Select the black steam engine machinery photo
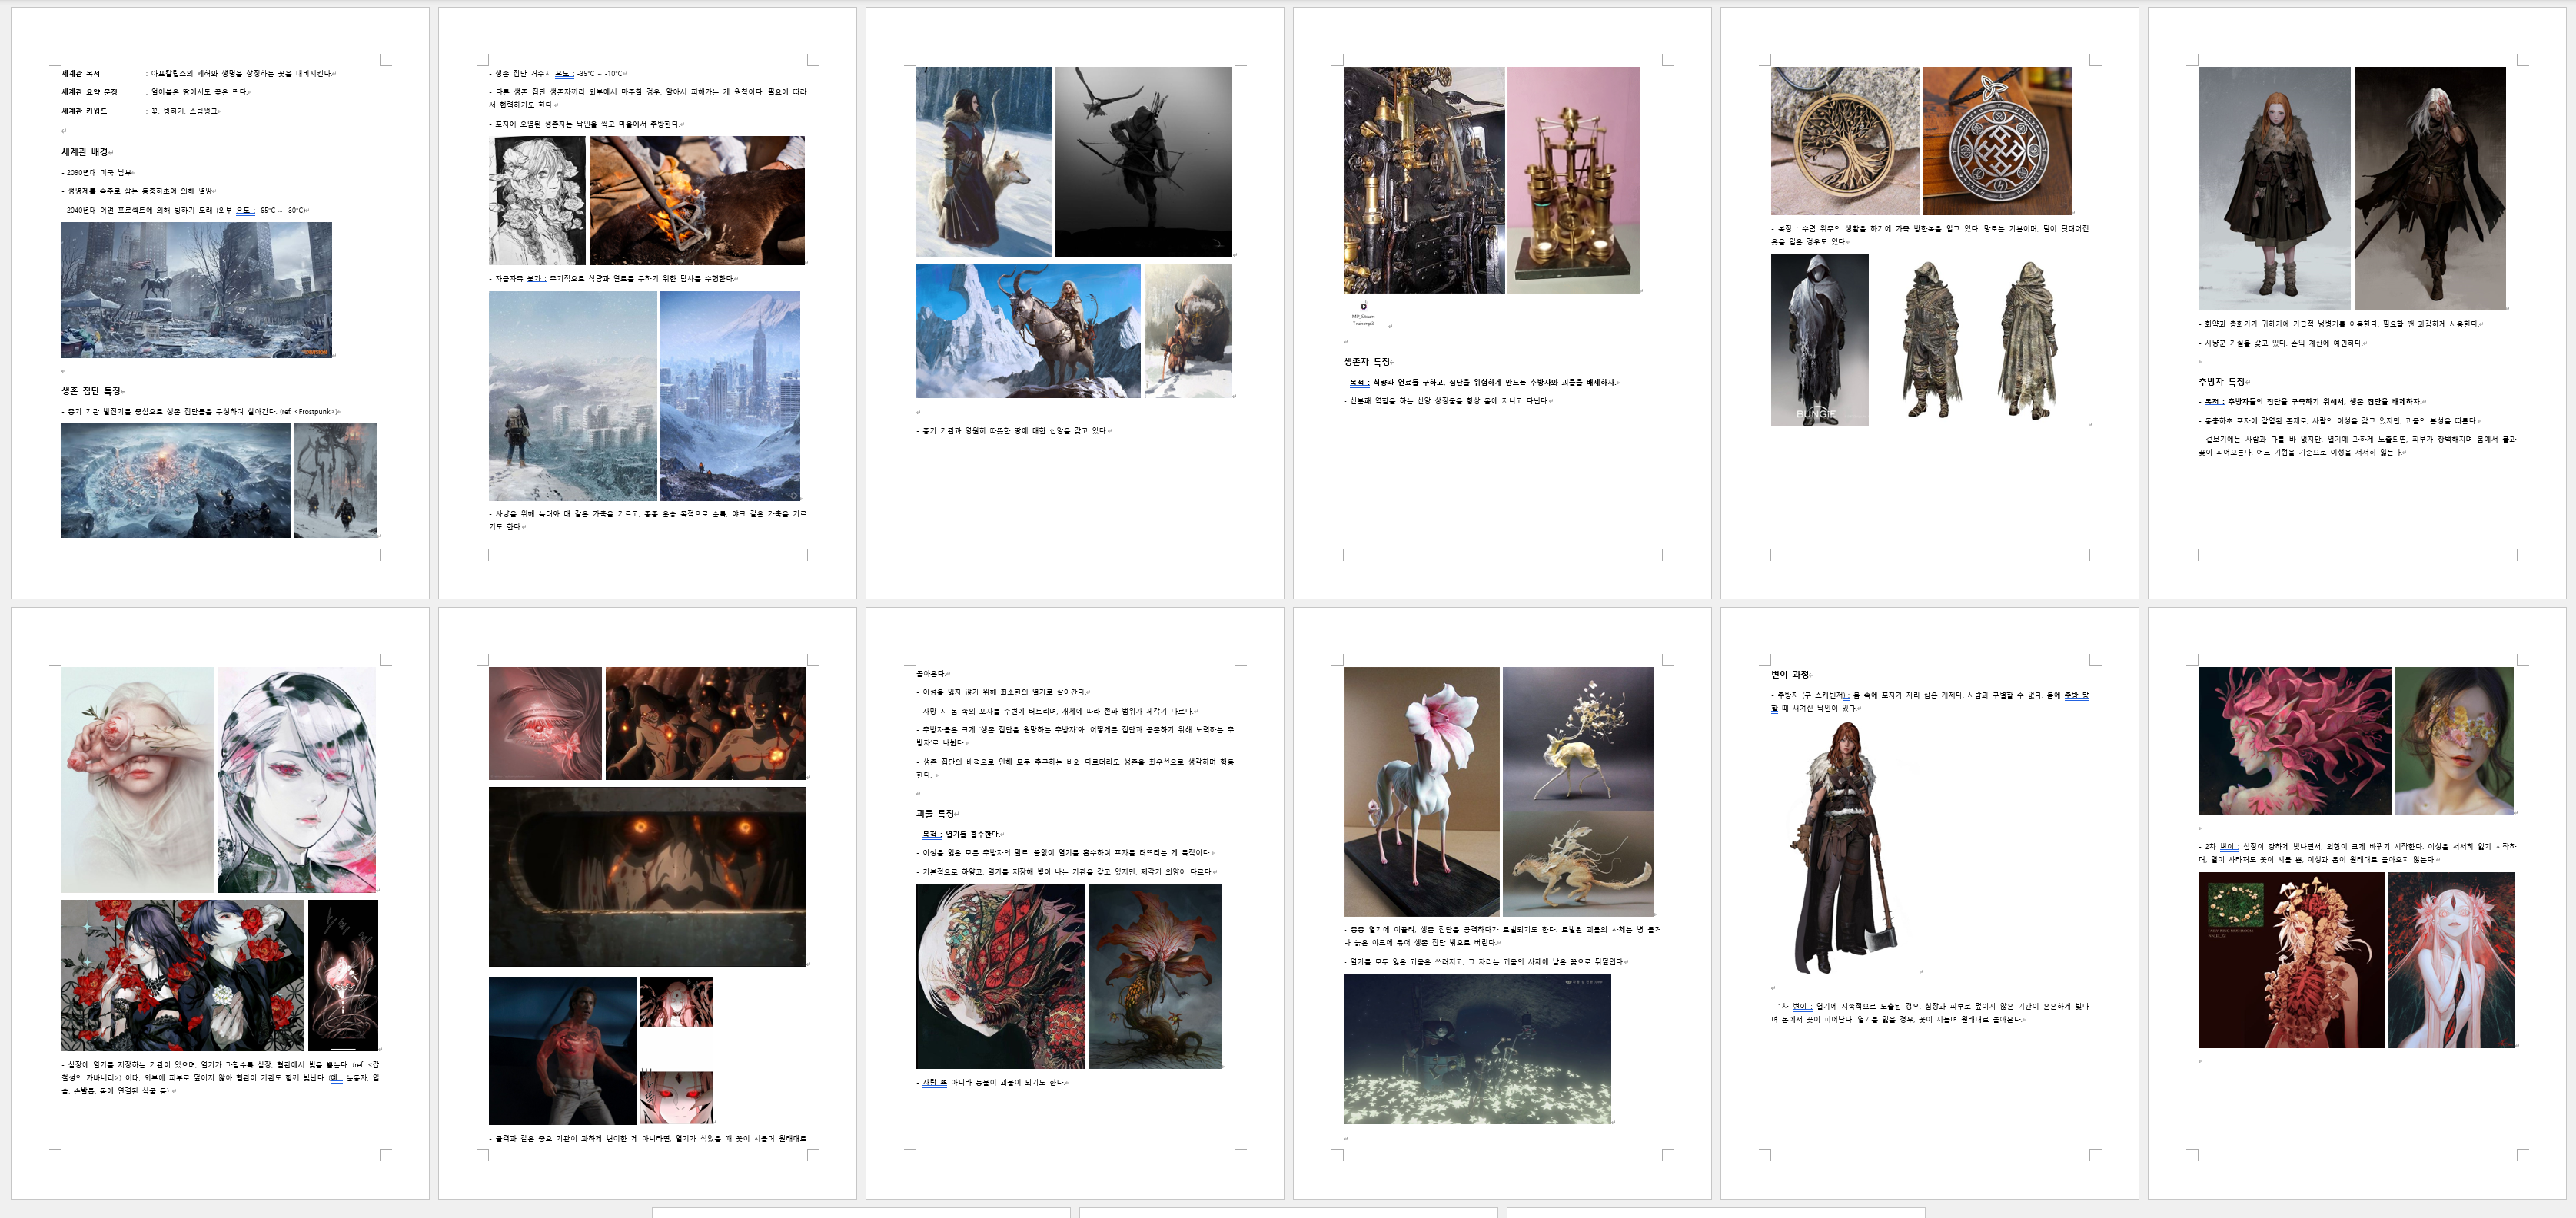Image resolution: width=2576 pixels, height=1218 pixels. [x=1424, y=180]
